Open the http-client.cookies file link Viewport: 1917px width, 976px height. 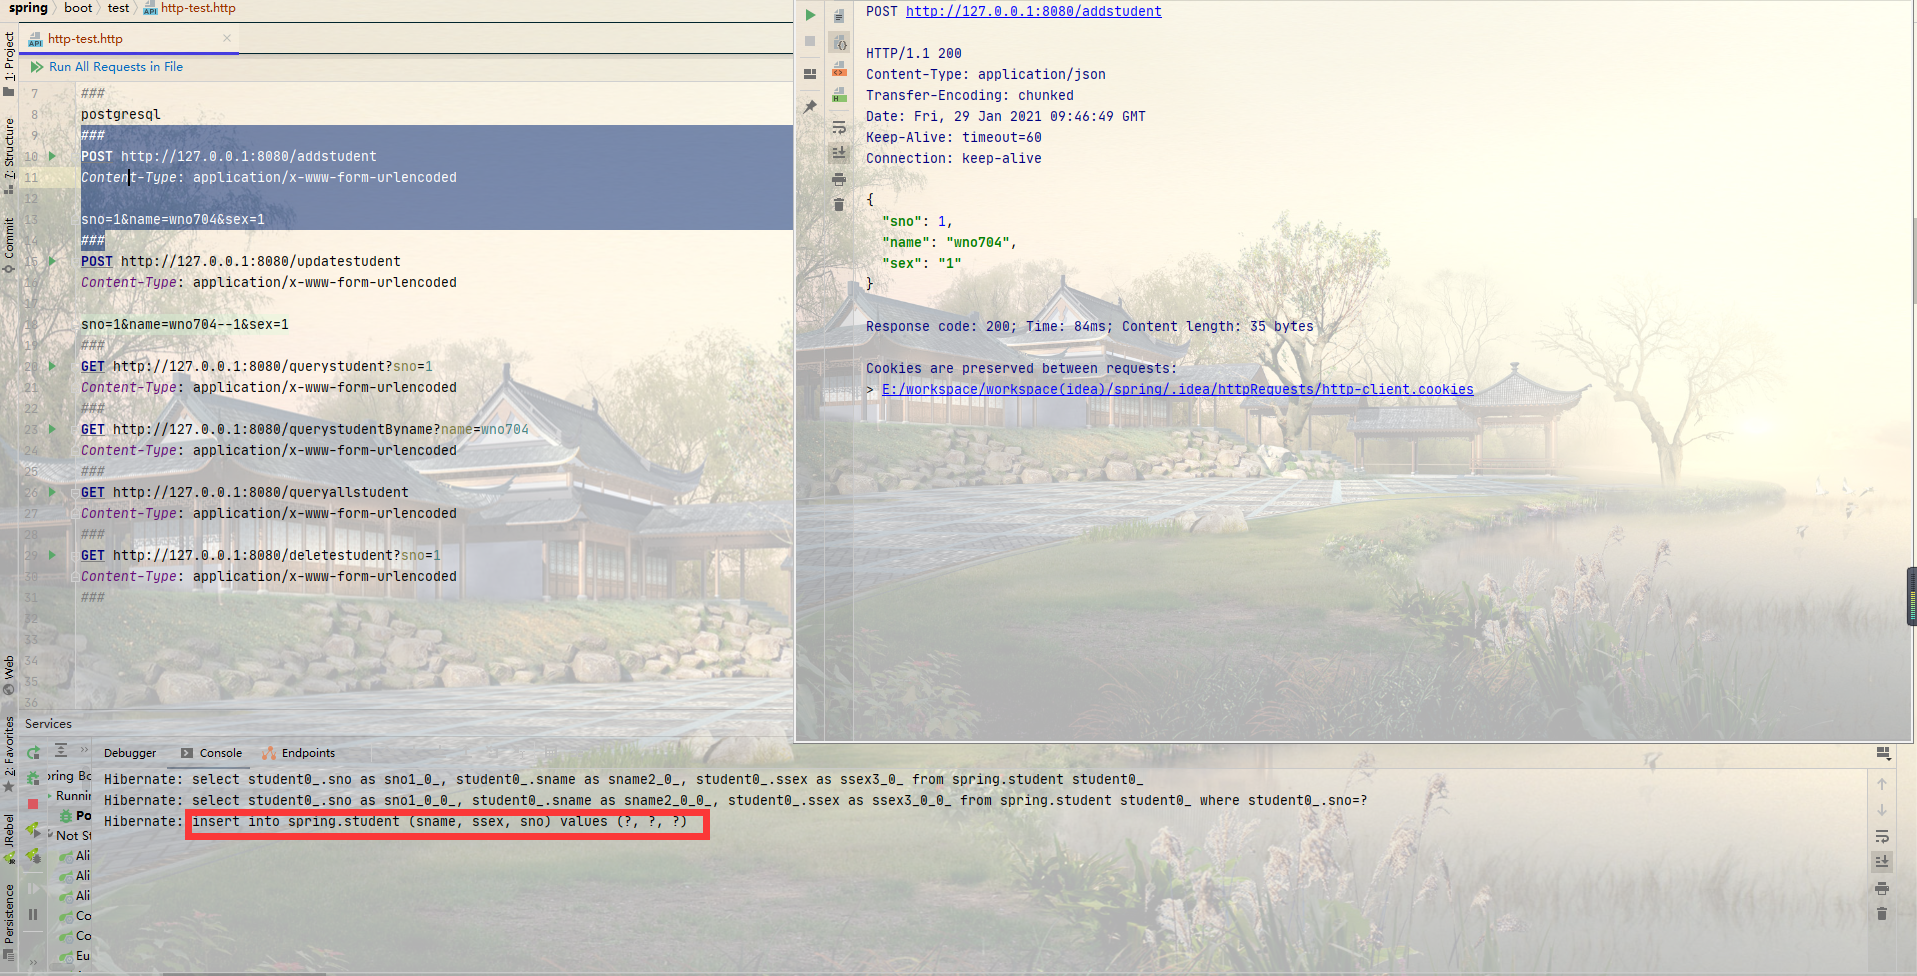coord(1177,390)
